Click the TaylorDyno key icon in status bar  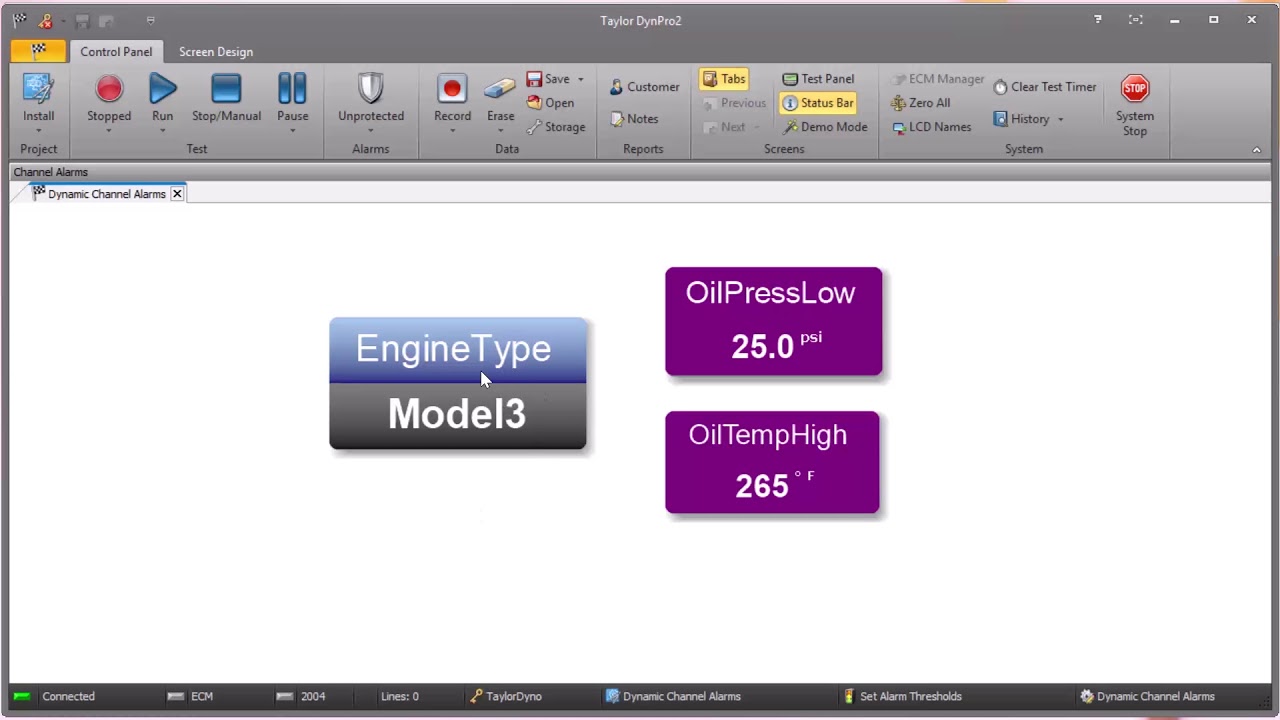(x=477, y=696)
